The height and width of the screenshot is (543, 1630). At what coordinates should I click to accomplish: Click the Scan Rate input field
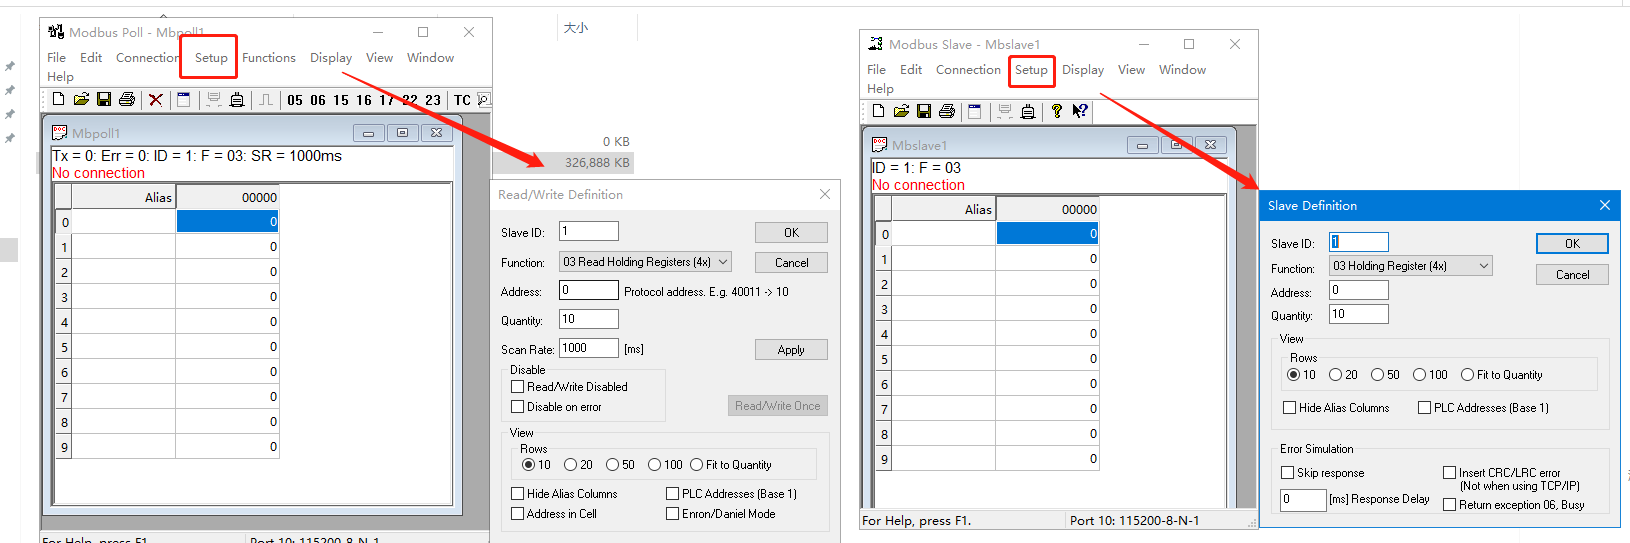click(x=588, y=348)
